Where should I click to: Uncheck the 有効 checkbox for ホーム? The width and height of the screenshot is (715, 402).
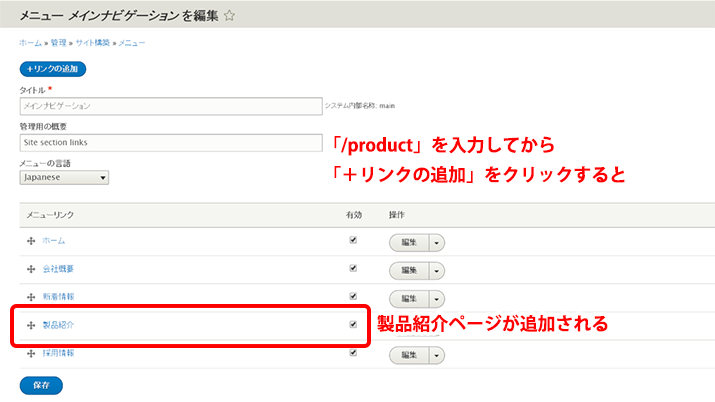tap(353, 240)
